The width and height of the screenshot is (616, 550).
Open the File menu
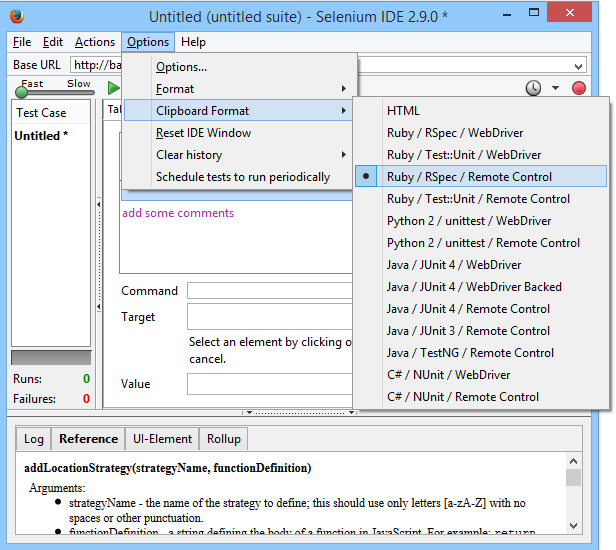pyautogui.click(x=22, y=42)
